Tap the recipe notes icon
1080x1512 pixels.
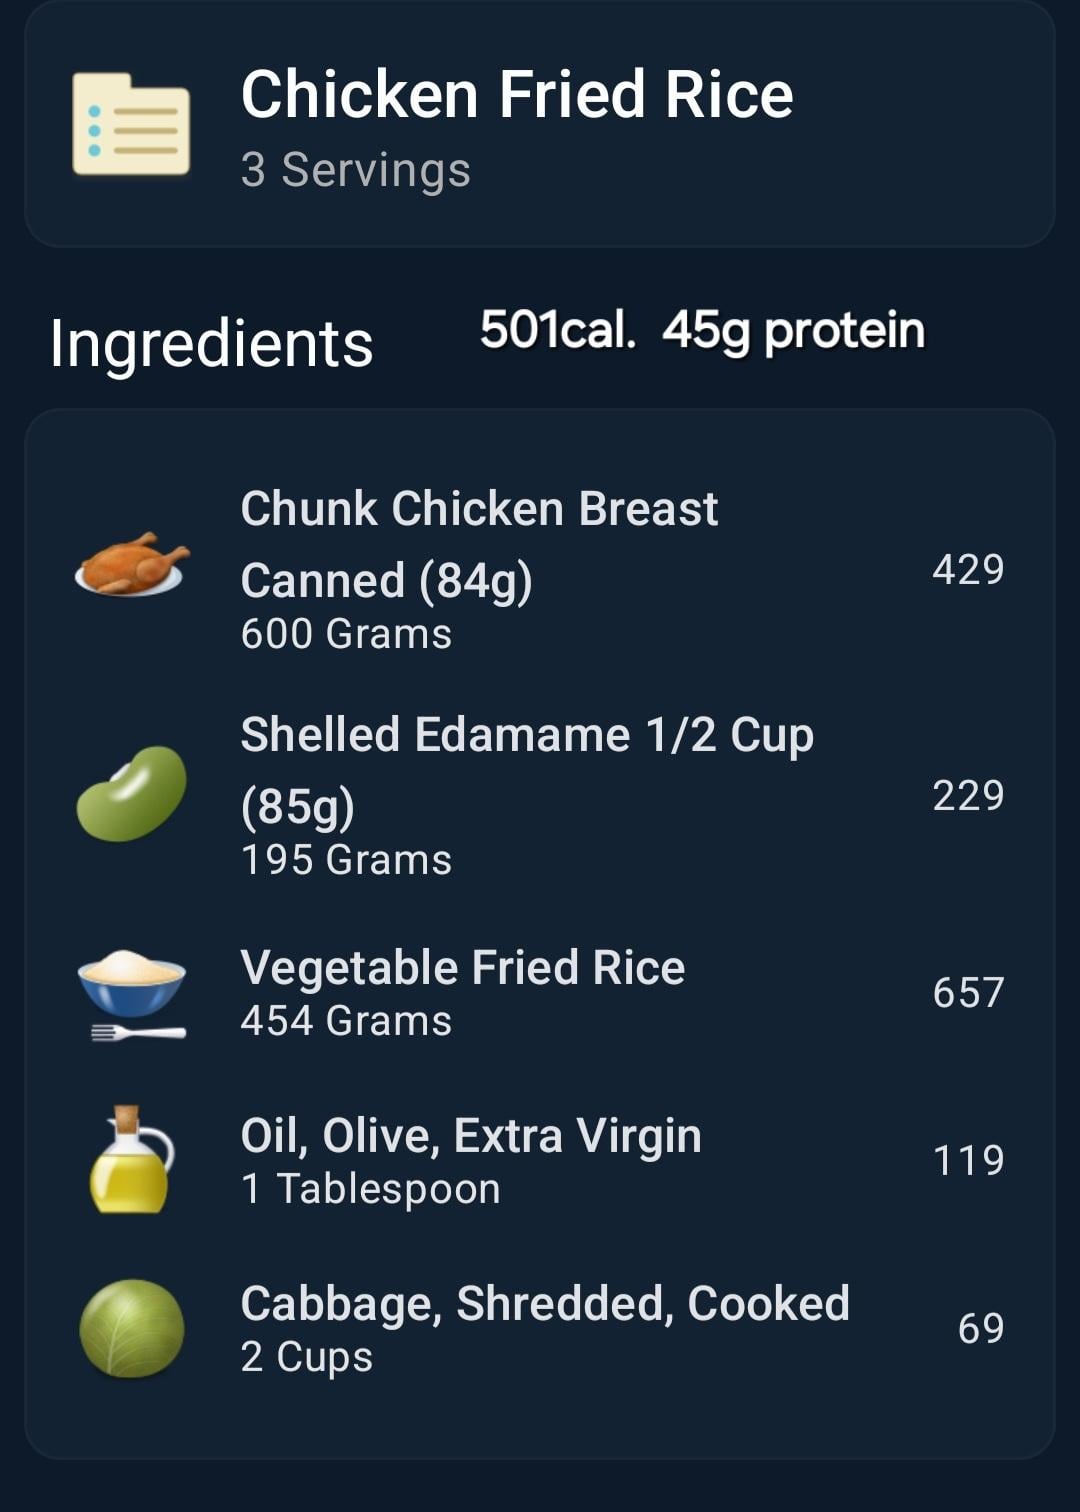coord(131,124)
